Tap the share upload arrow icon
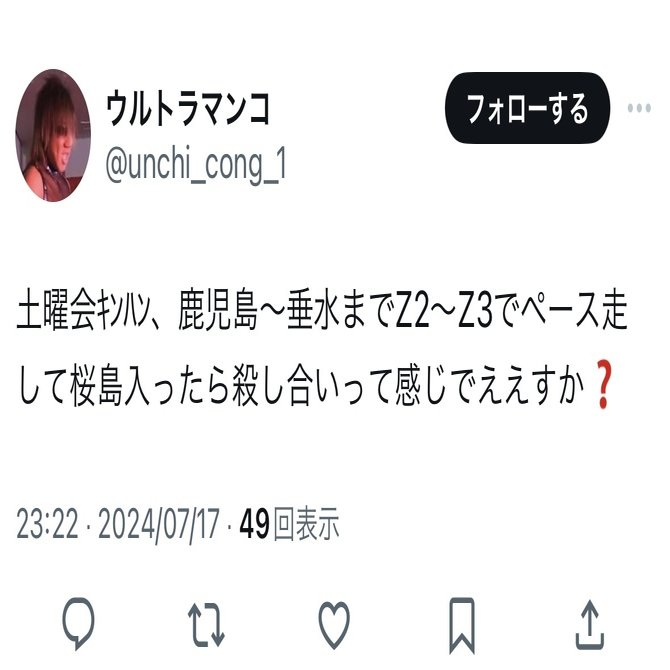The width and height of the screenshot is (670, 670). (590, 625)
